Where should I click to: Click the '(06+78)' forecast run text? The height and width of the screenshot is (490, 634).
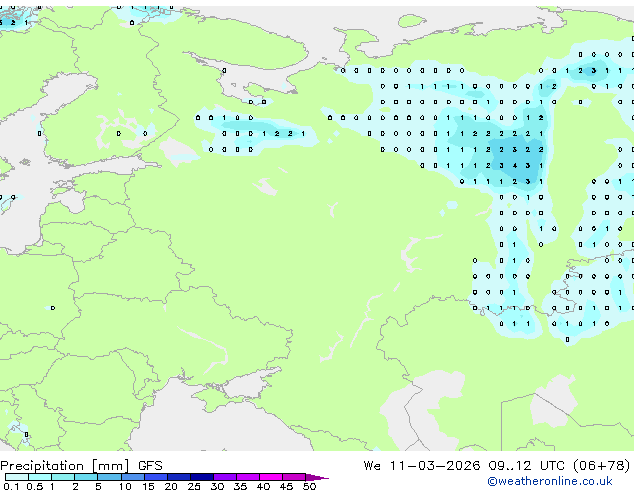pyautogui.click(x=601, y=466)
